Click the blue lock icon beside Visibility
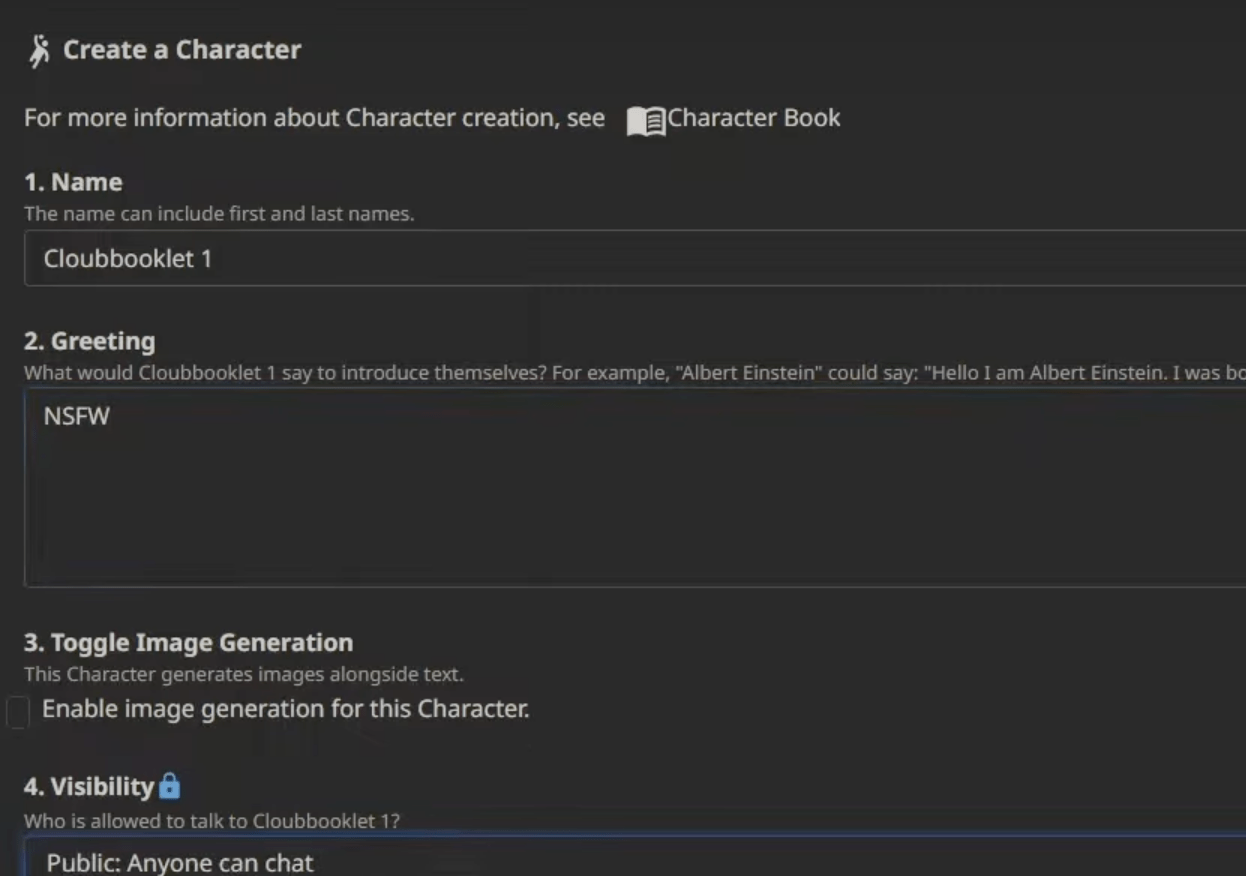The height and width of the screenshot is (876, 1246). tap(169, 785)
